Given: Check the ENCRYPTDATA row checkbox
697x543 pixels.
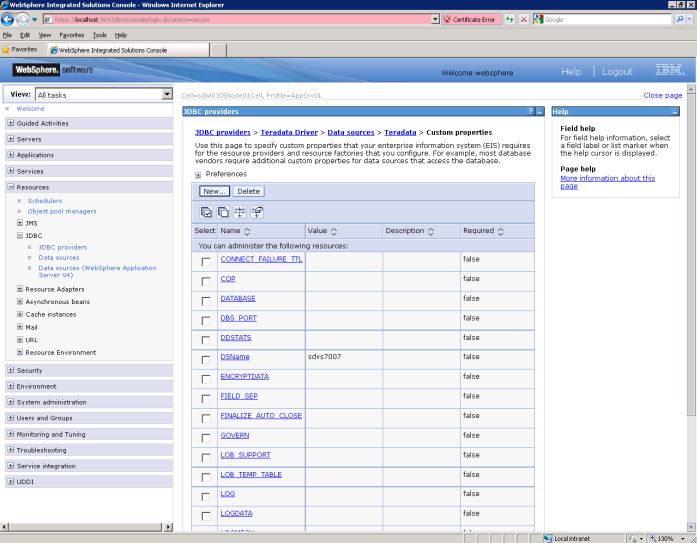Looking at the screenshot, I should (x=206, y=379).
